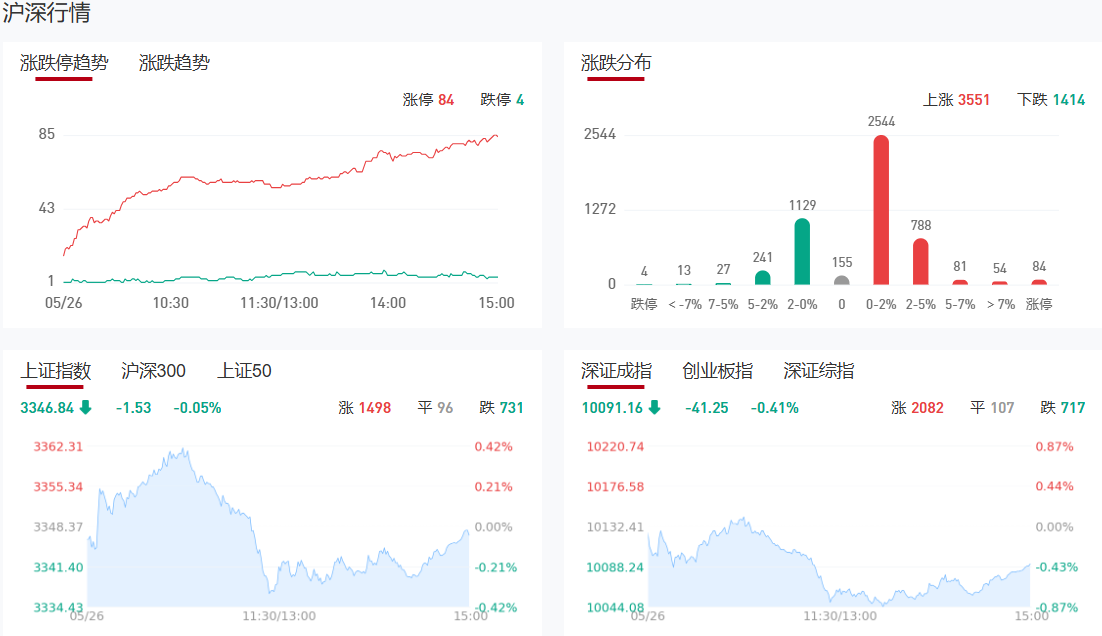Click the 涨跌分布 panel title
The width and height of the screenshot is (1102, 636).
point(616,63)
